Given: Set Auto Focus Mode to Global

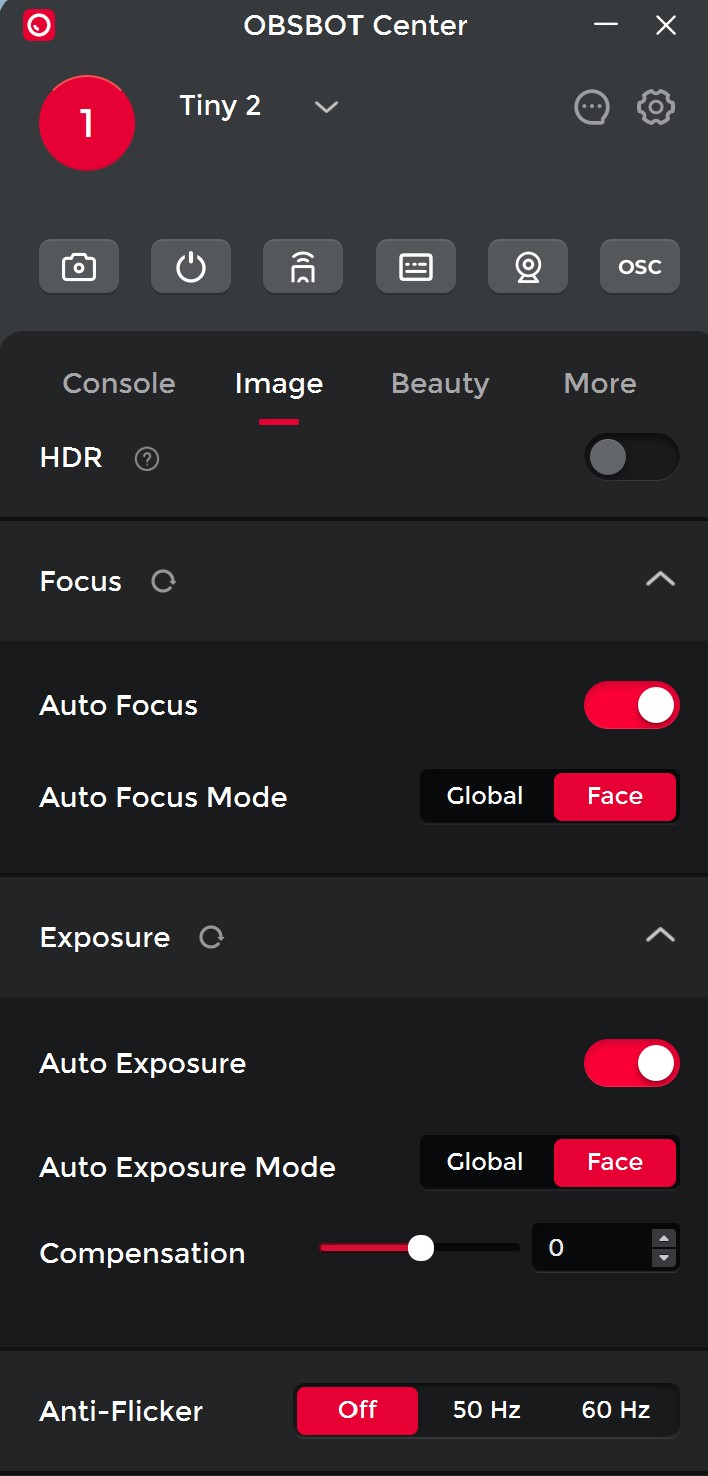Looking at the screenshot, I should click(485, 796).
